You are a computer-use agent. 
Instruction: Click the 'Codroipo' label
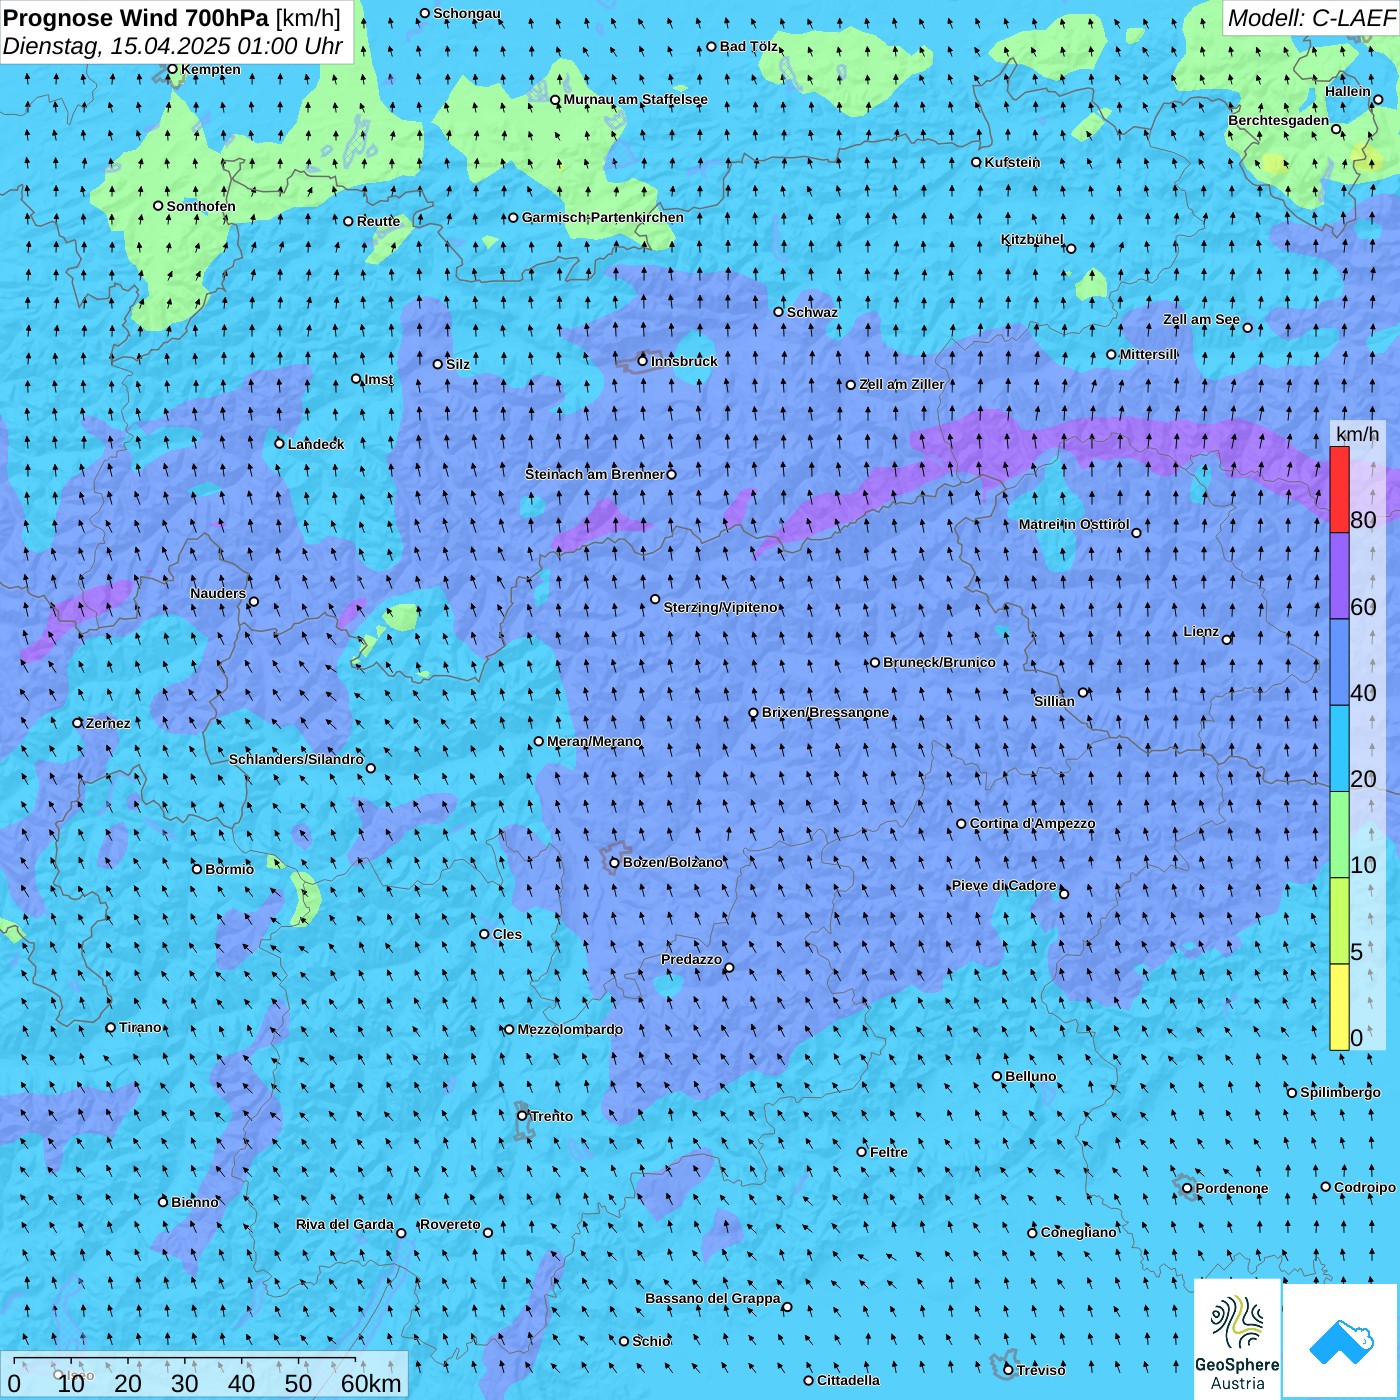(x=1364, y=1187)
